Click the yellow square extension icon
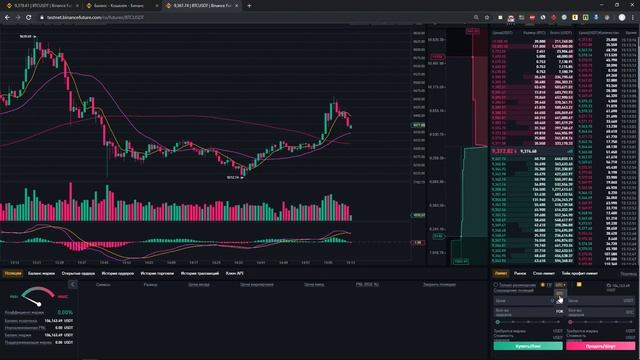 [575, 18]
